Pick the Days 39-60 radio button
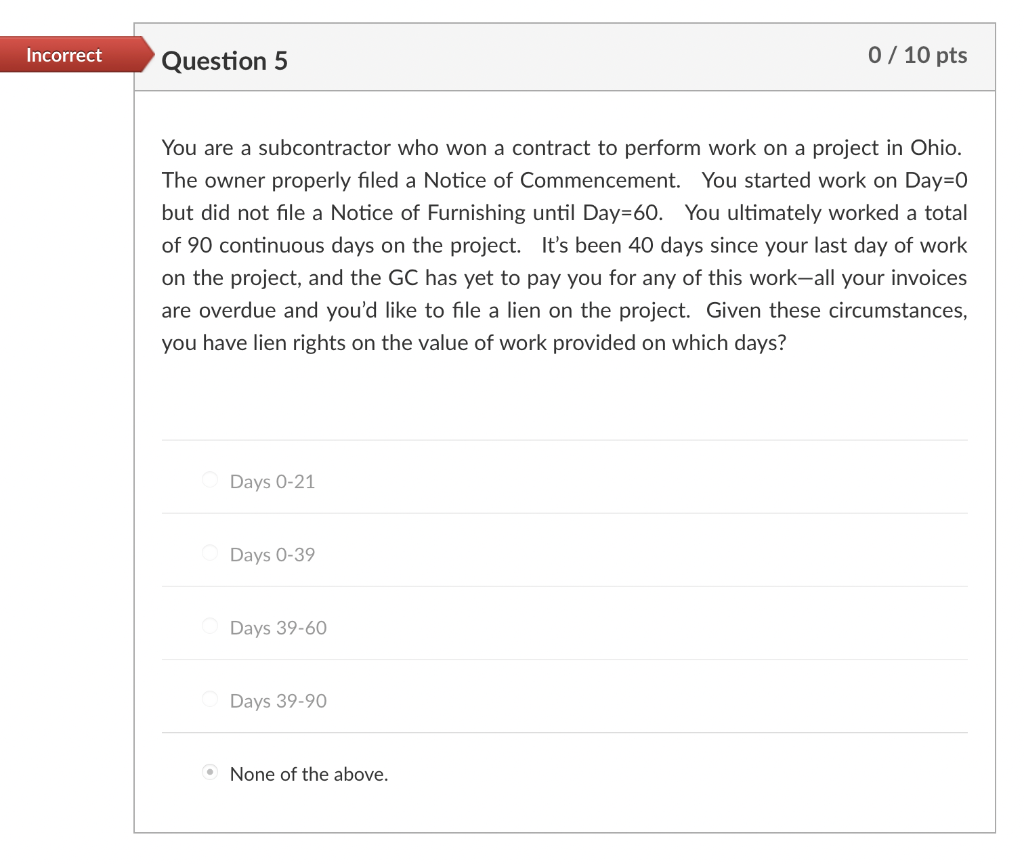The width and height of the screenshot is (1024, 864). [210, 626]
